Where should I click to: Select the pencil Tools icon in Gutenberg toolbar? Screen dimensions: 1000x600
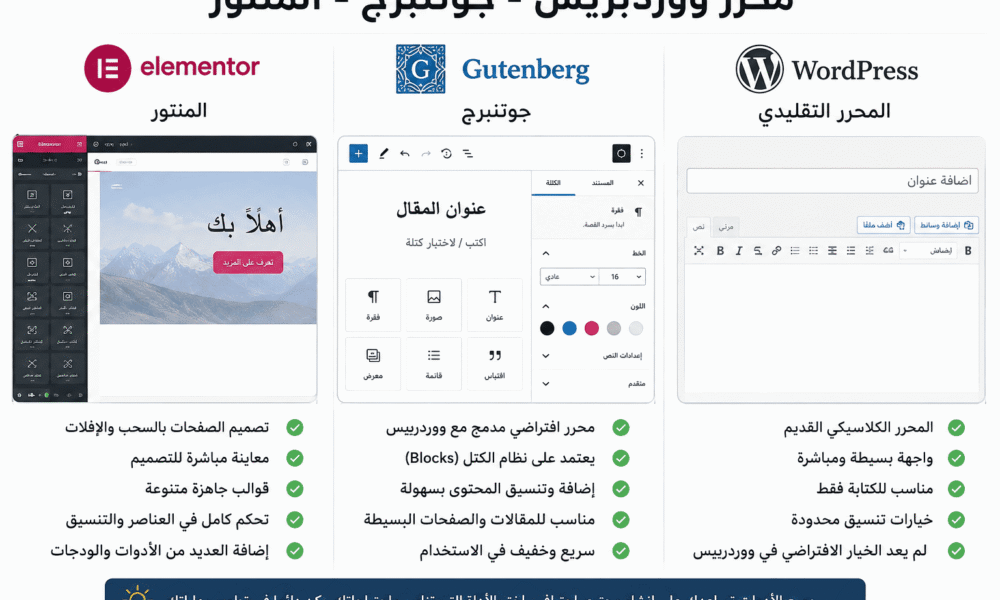click(383, 154)
